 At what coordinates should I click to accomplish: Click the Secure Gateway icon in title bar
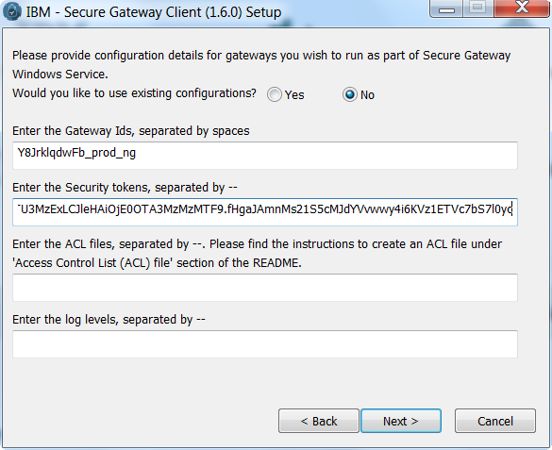pos(12,11)
